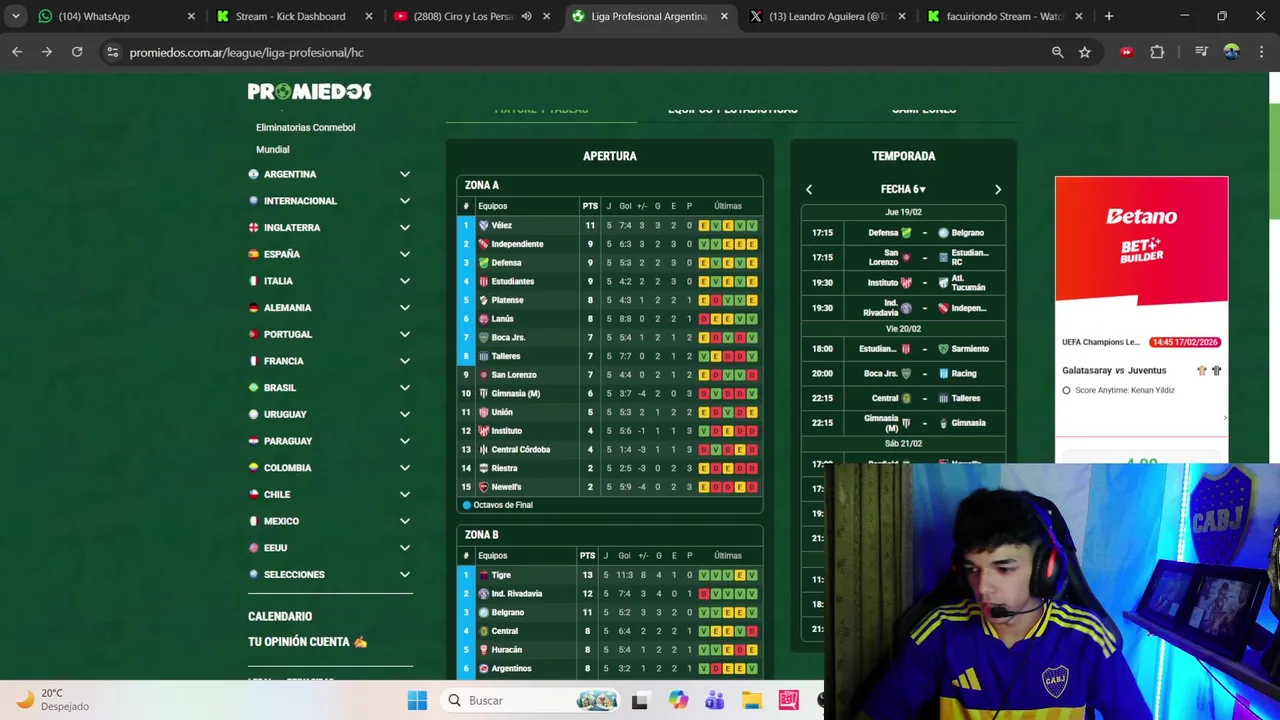The height and width of the screenshot is (720, 1280).
Task: Open Estudiantes row in Zona A
Action: click(x=610, y=281)
